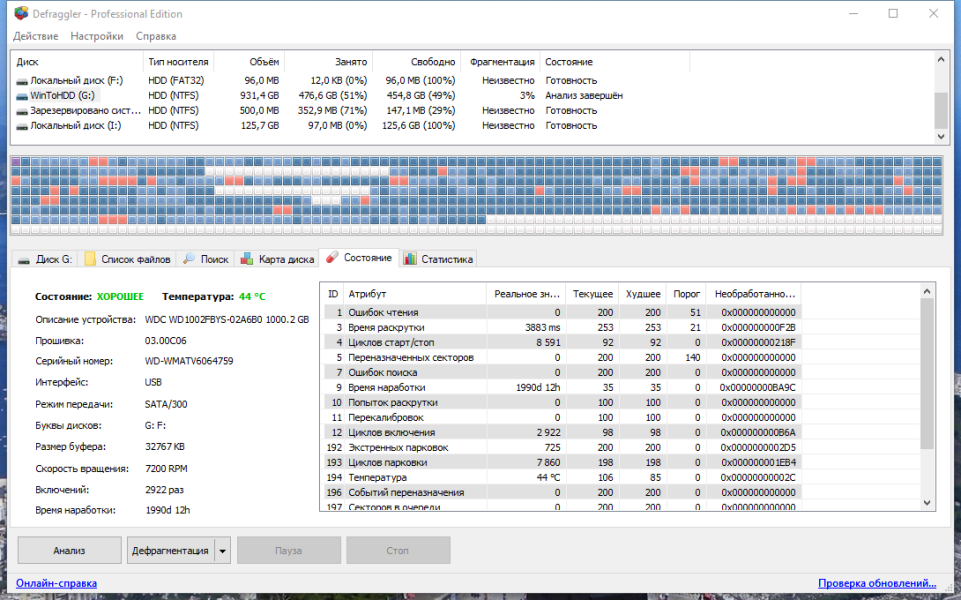Open the Настройки menu
This screenshot has width=961, height=600.
97,36
